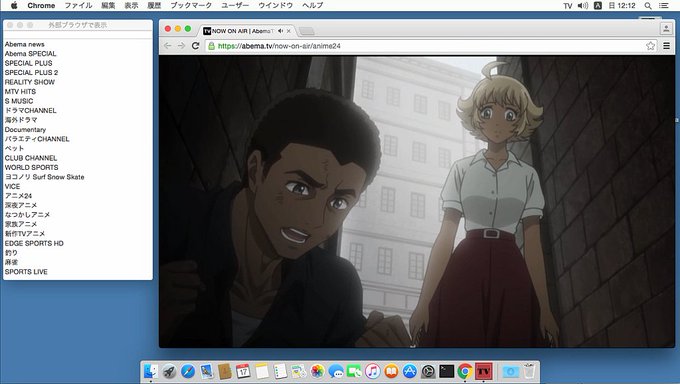Mute the tab using its speaker icon
The width and height of the screenshot is (680, 384).
[x=281, y=31]
